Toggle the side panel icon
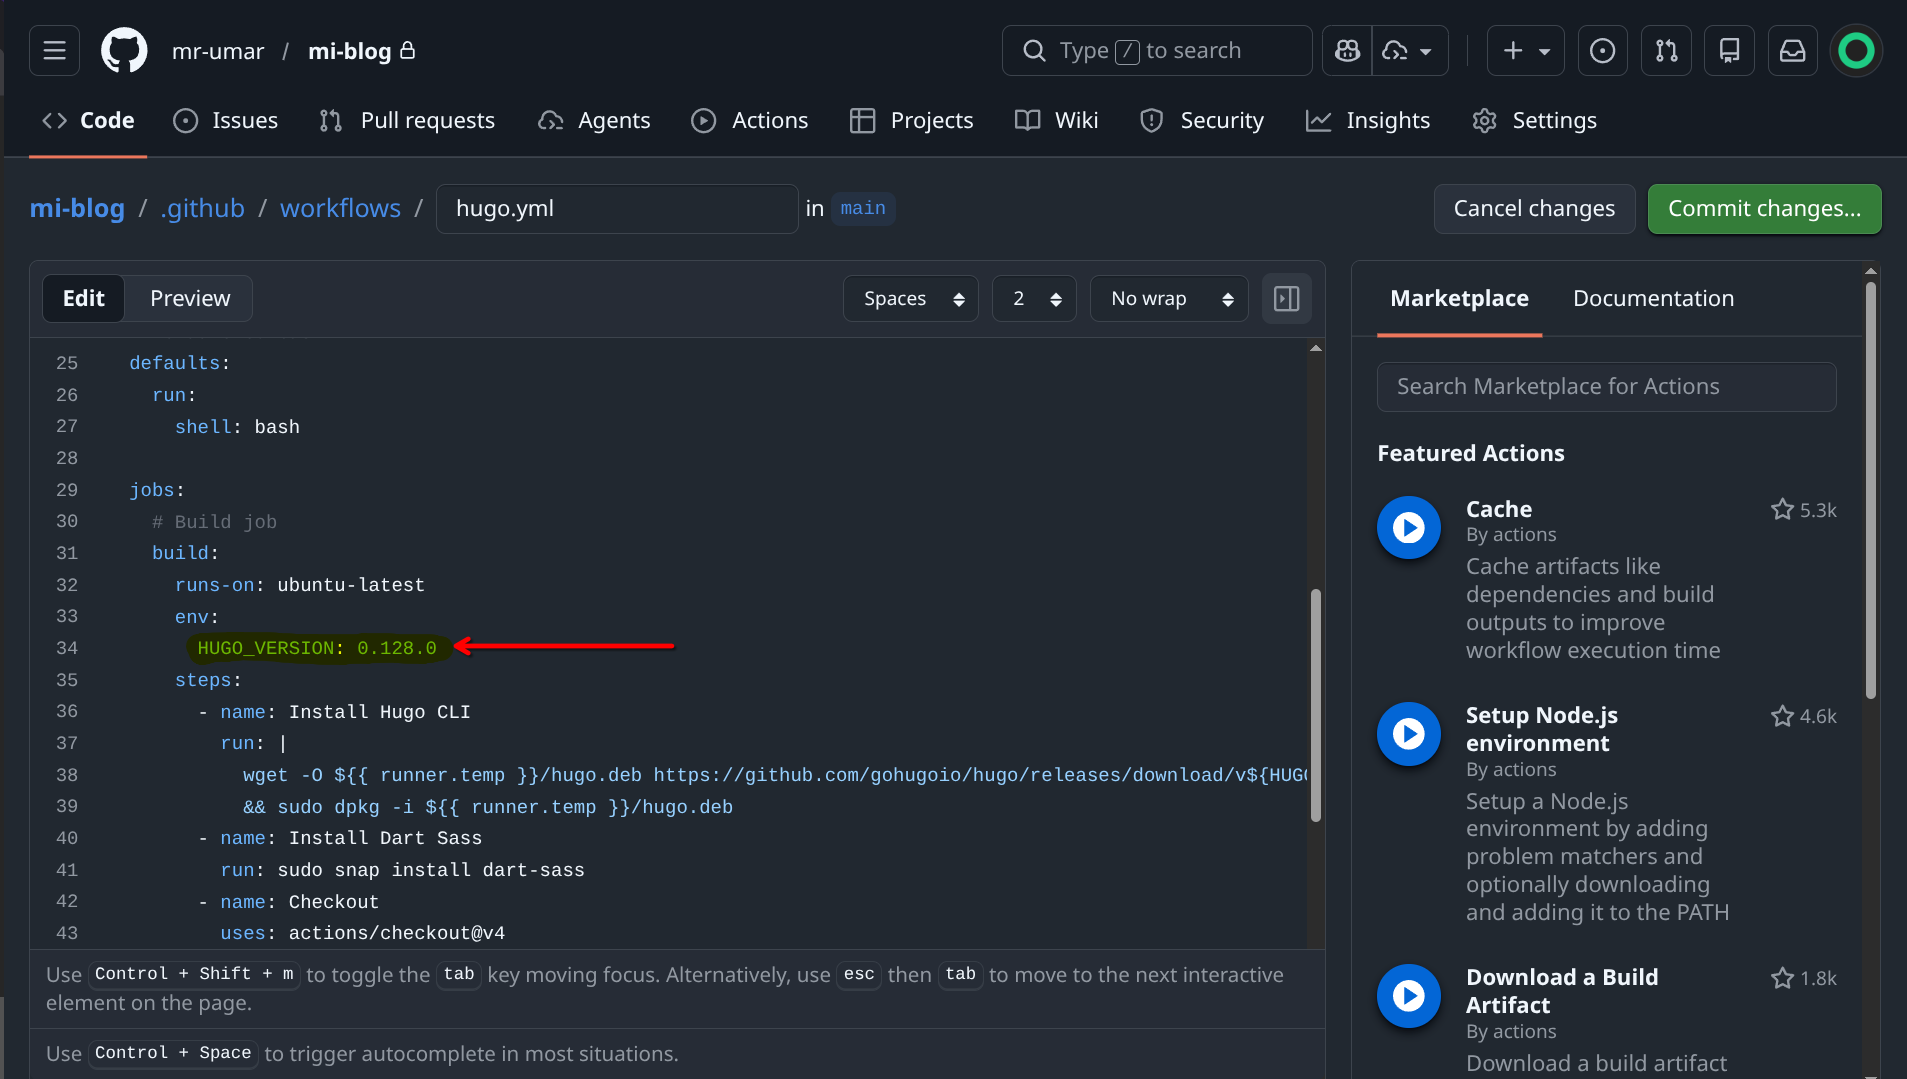This screenshot has width=1907, height=1079. click(x=1287, y=299)
